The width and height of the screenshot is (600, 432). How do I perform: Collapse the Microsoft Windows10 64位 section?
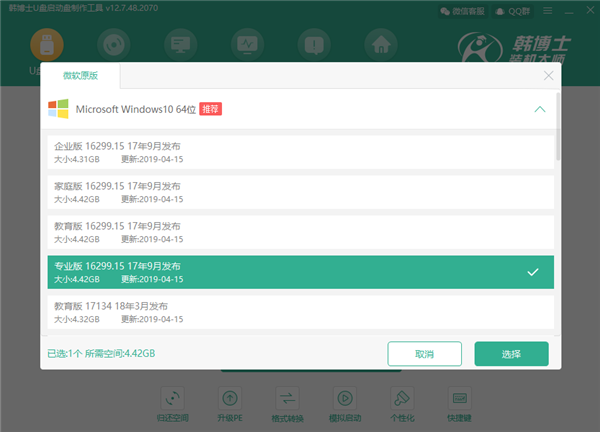pos(540,108)
